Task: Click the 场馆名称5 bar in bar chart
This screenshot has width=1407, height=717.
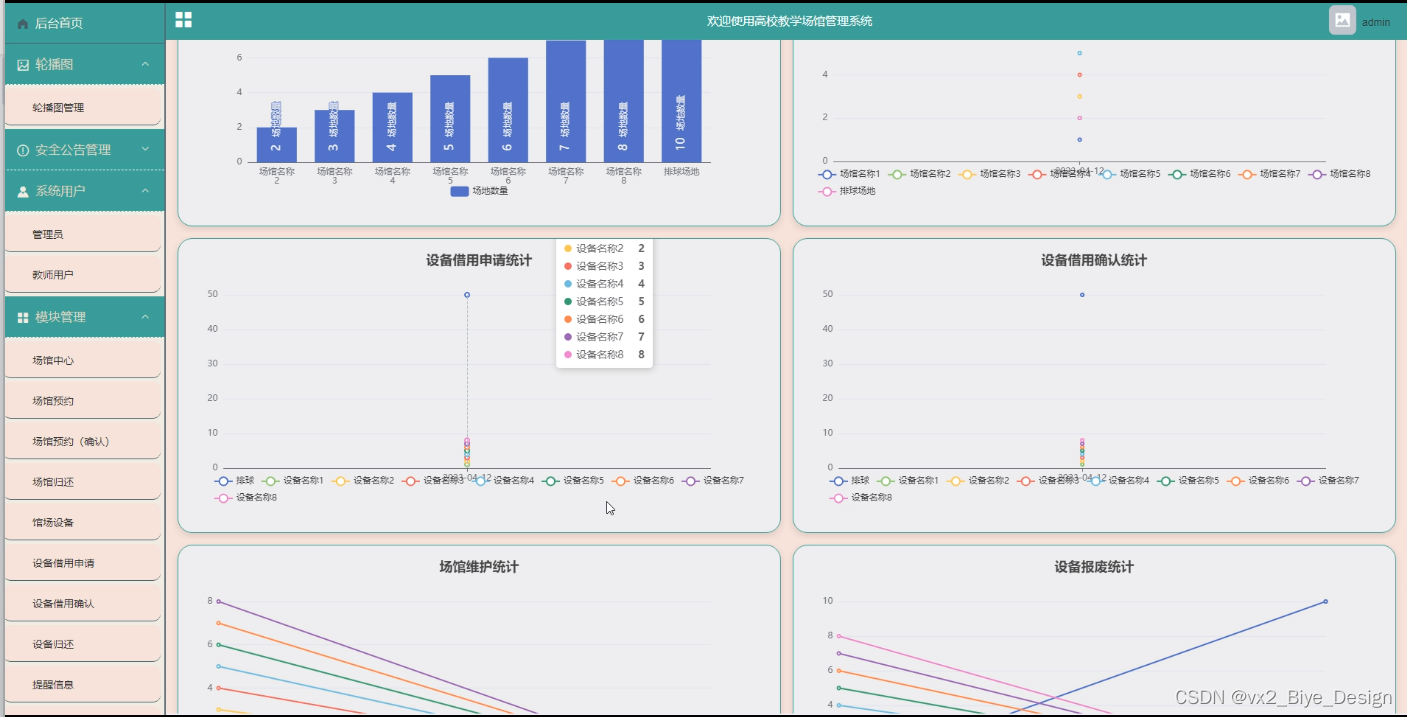Action: 450,118
